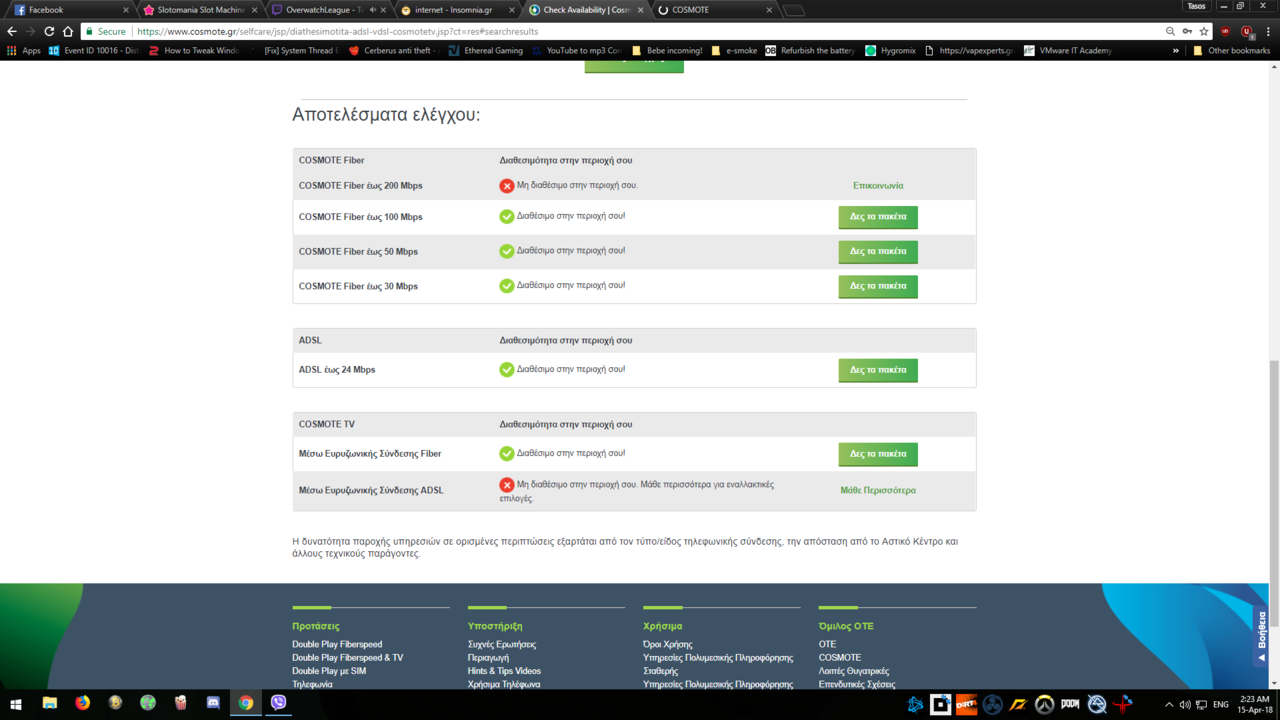Reload the current page
1280x720 pixels.
click(x=49, y=31)
